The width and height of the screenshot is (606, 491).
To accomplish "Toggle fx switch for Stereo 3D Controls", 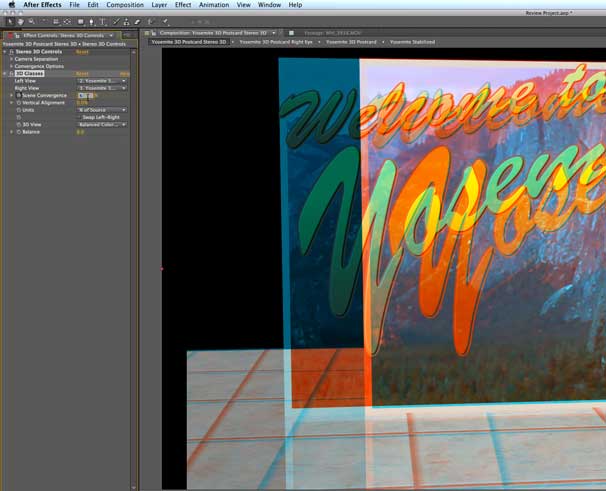I will coord(12,52).
